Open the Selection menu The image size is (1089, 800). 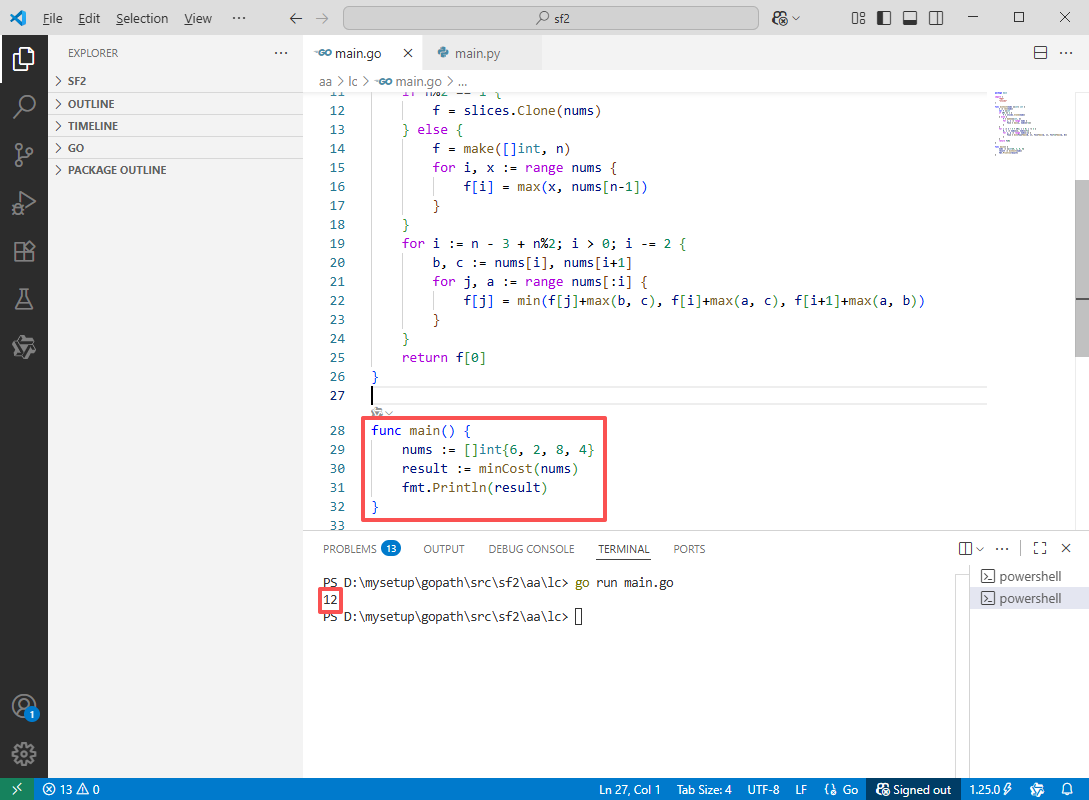click(142, 19)
